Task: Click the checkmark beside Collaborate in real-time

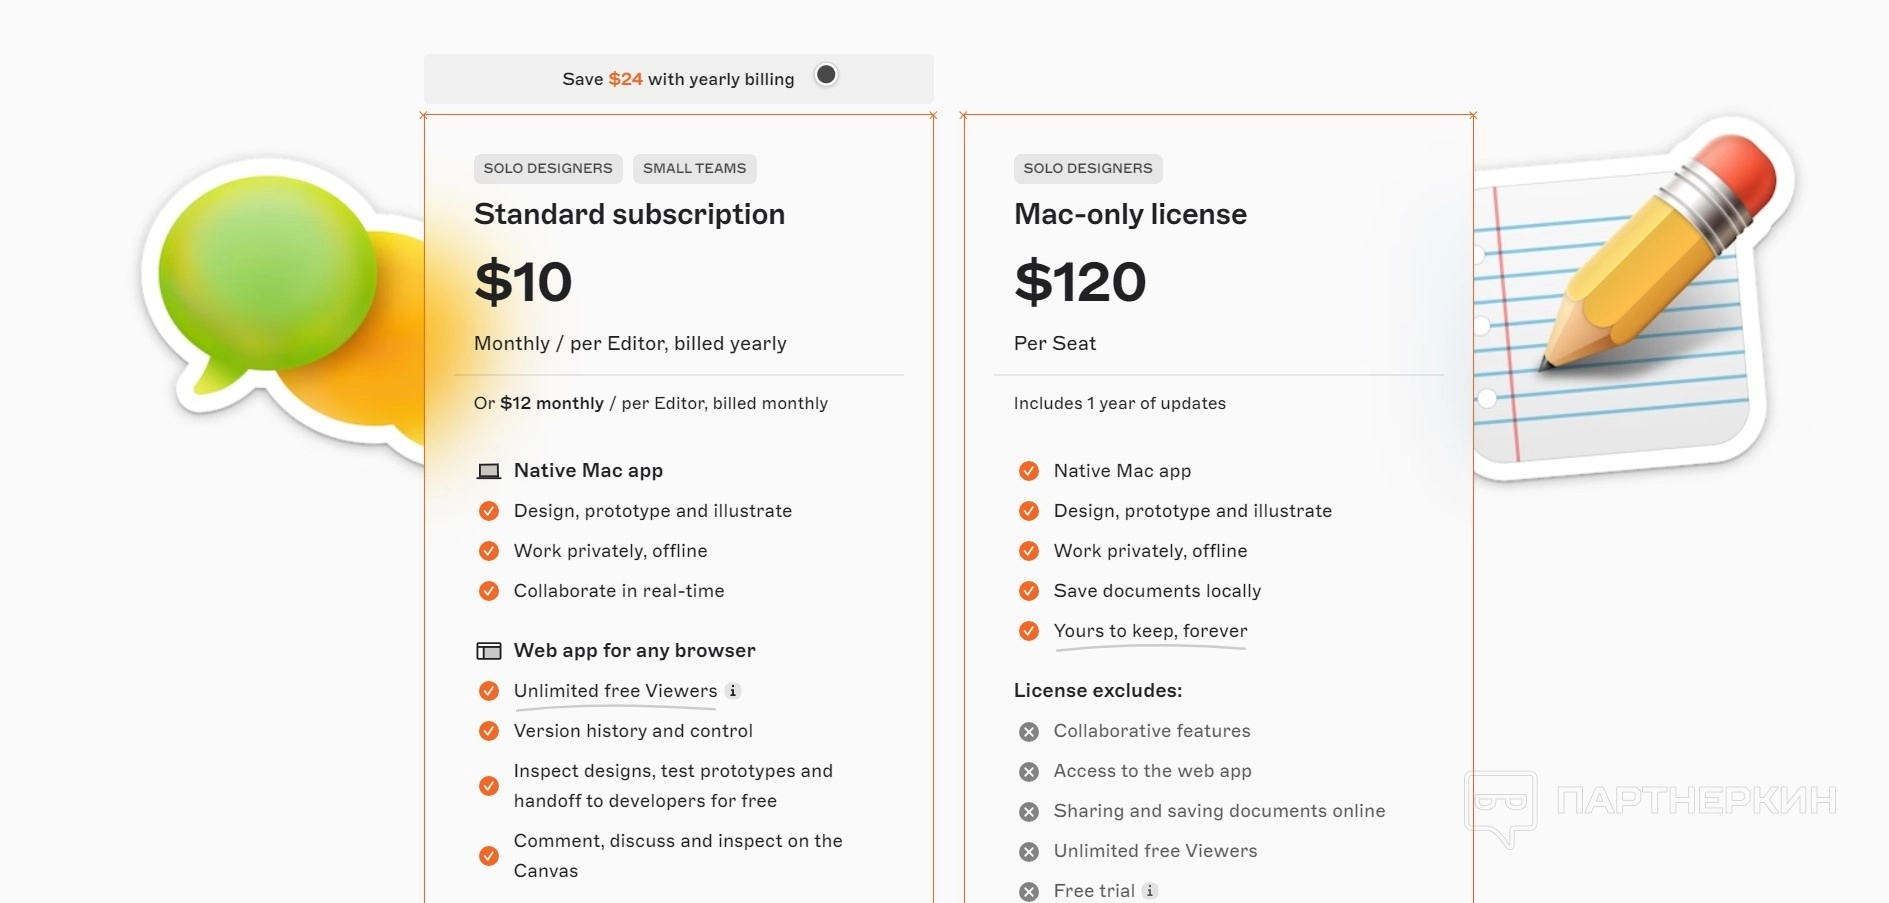Action: 488,591
